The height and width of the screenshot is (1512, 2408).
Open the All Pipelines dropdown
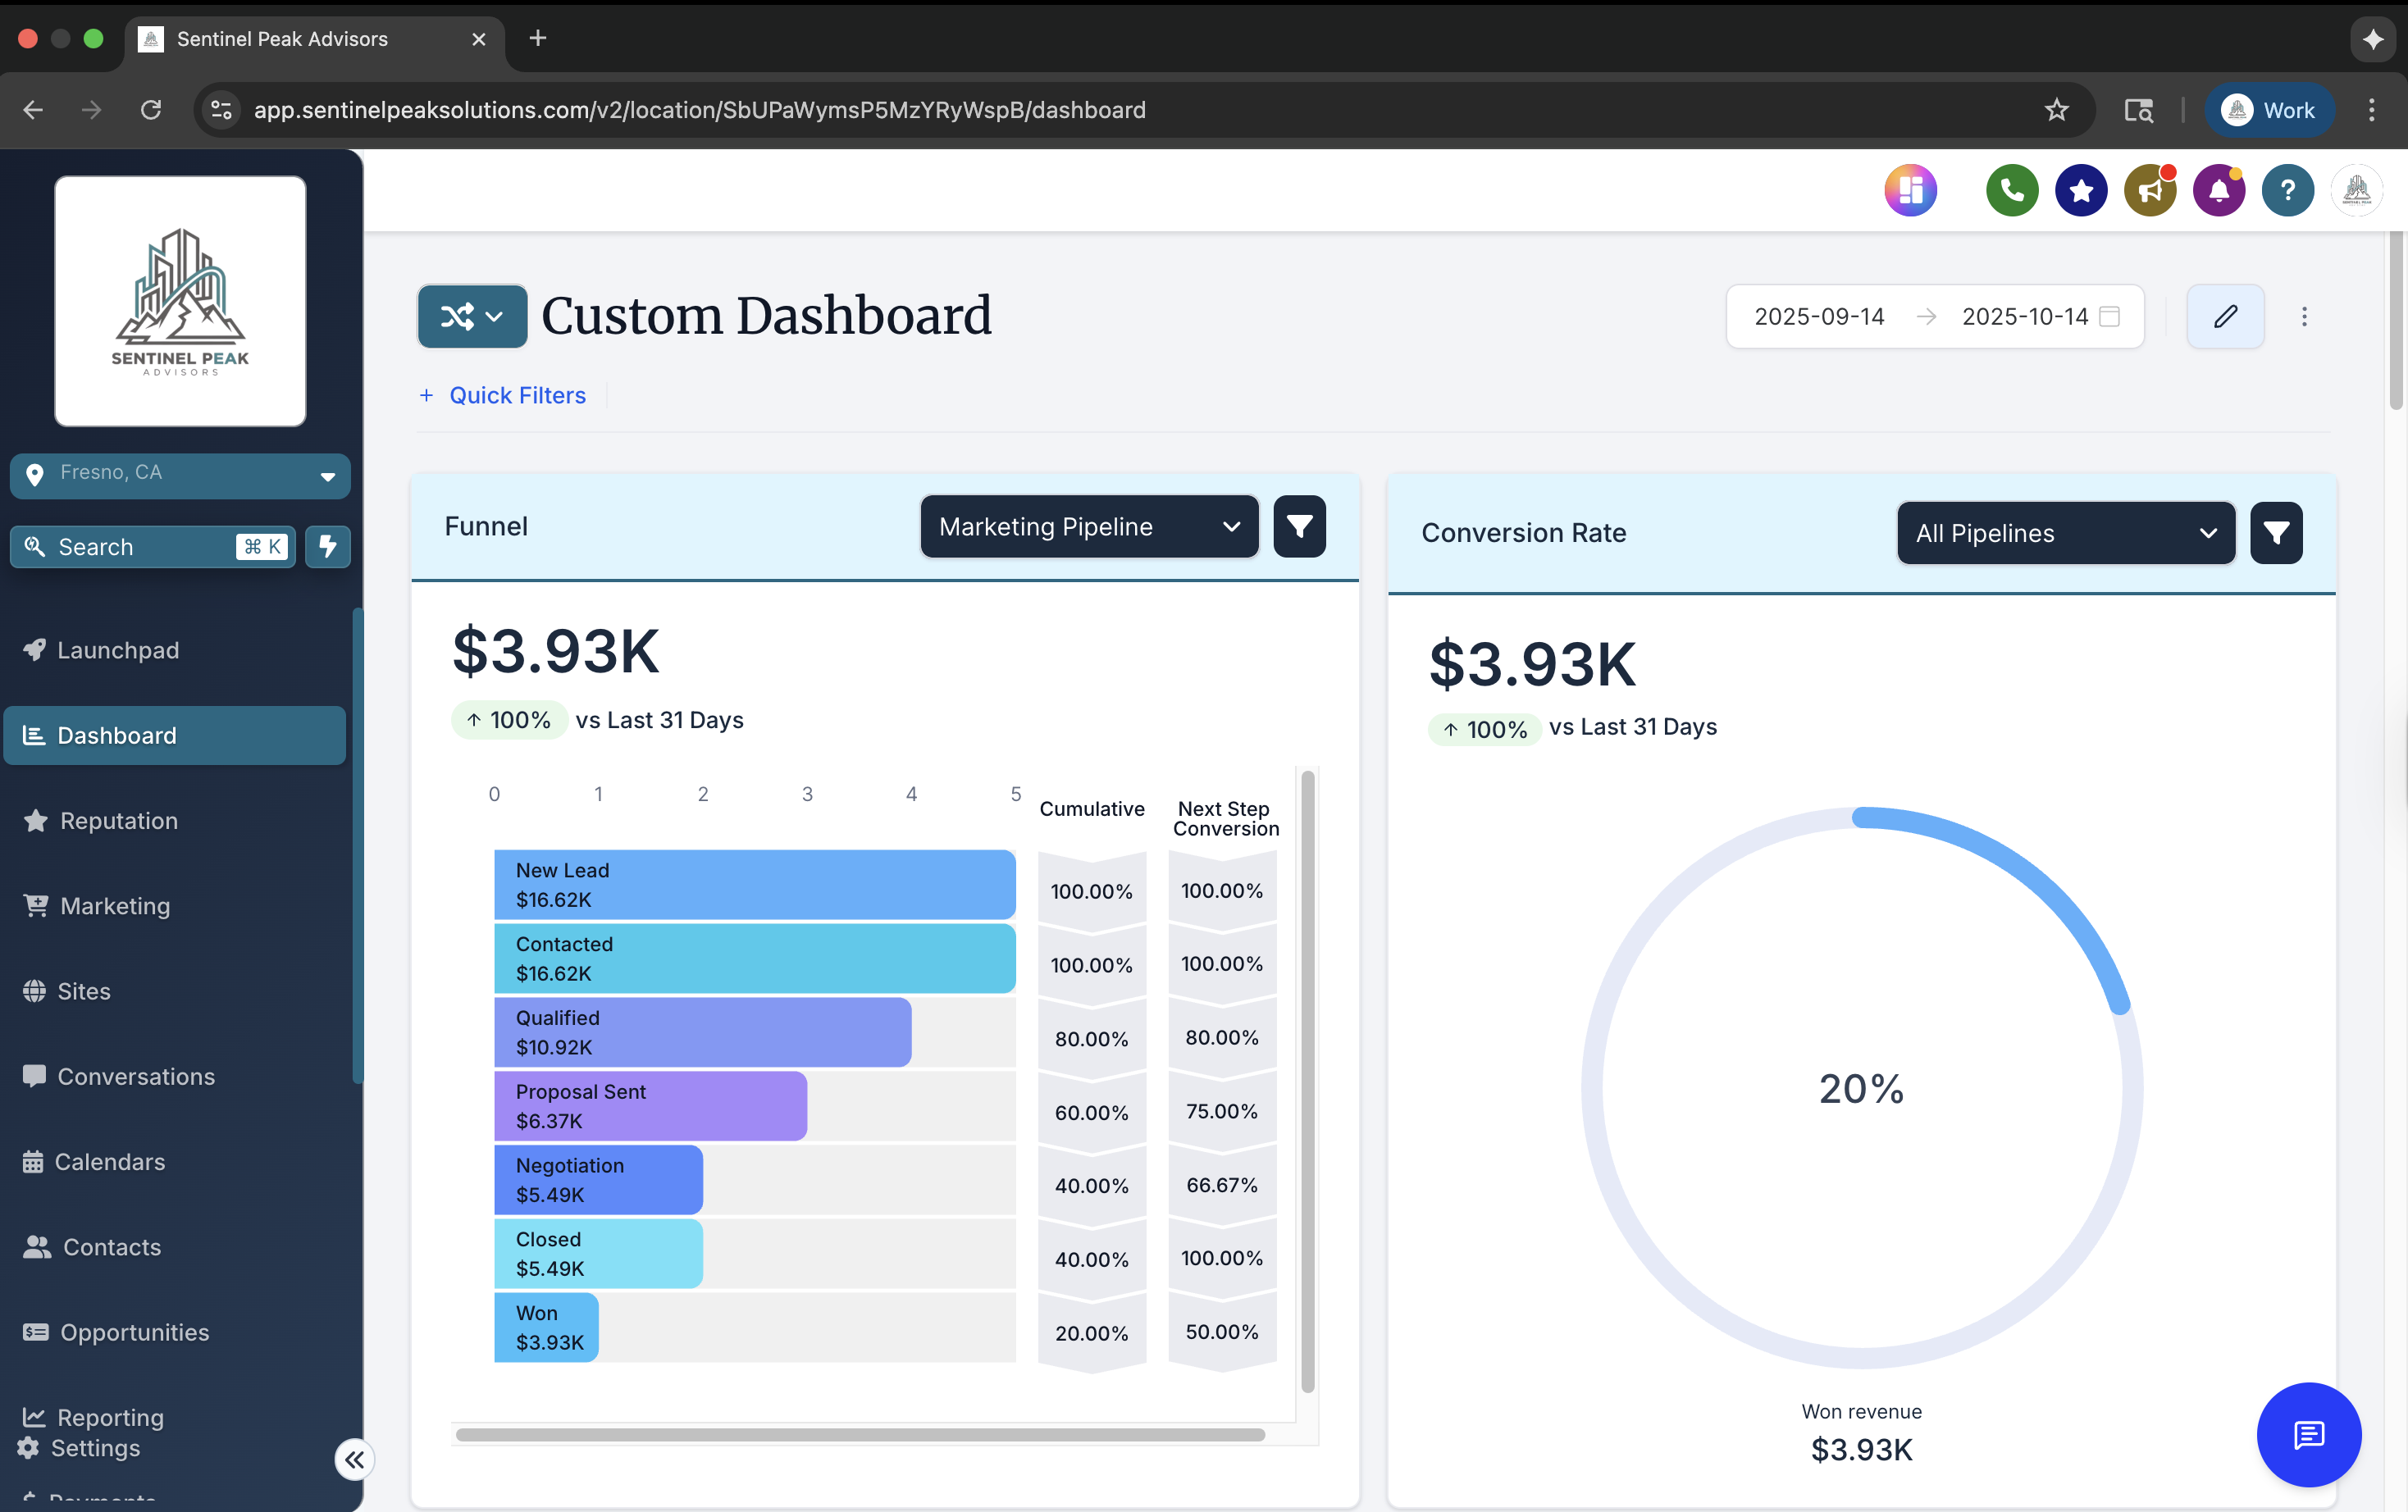click(2064, 533)
